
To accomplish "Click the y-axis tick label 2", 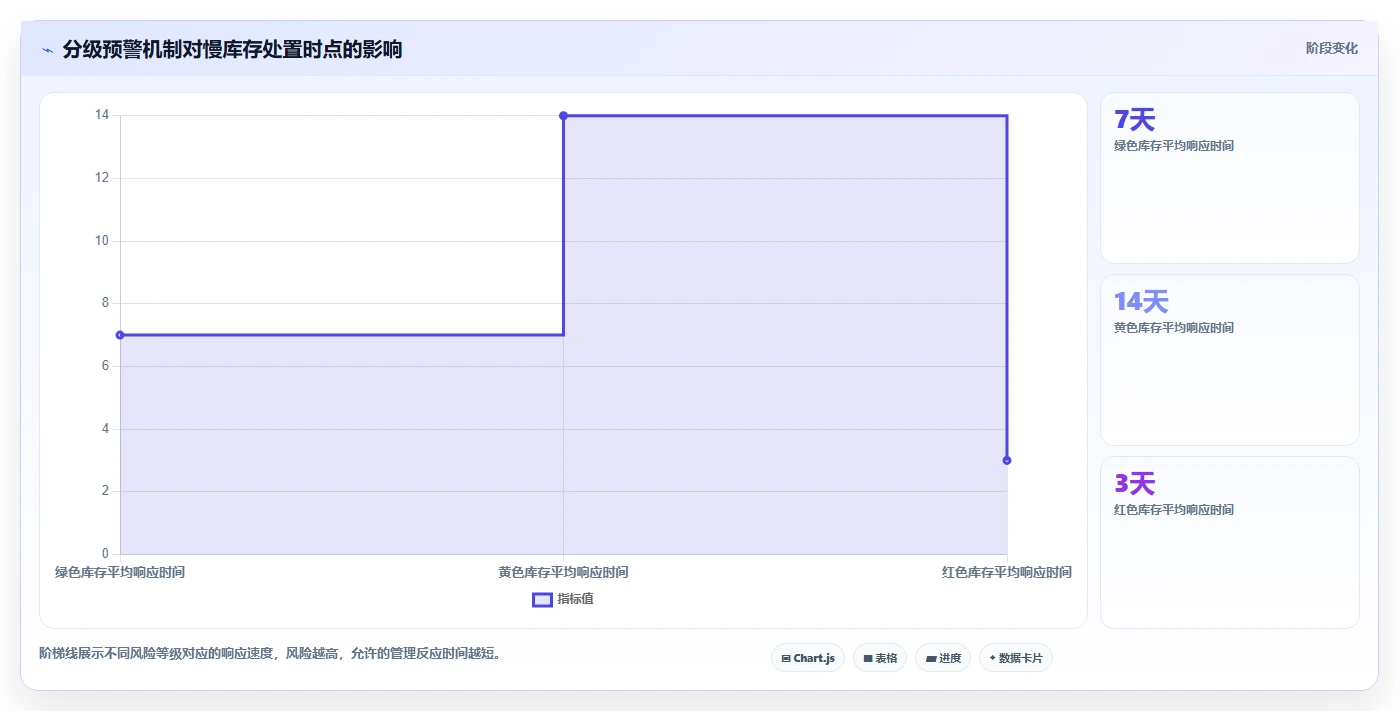I will pos(105,491).
